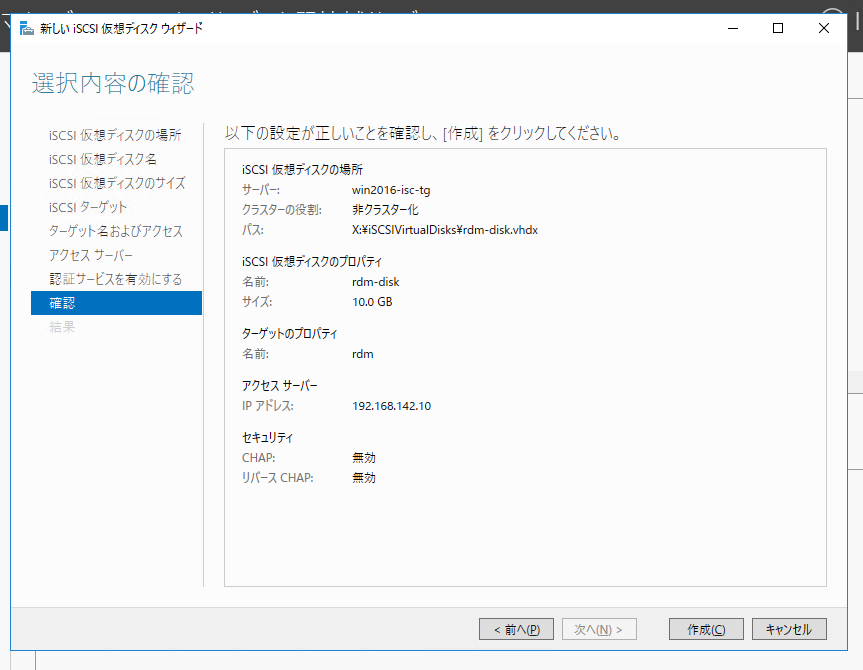Viewport: 863px width, 670px height.
Task: Click the サイズ: label
Action: 257,302
